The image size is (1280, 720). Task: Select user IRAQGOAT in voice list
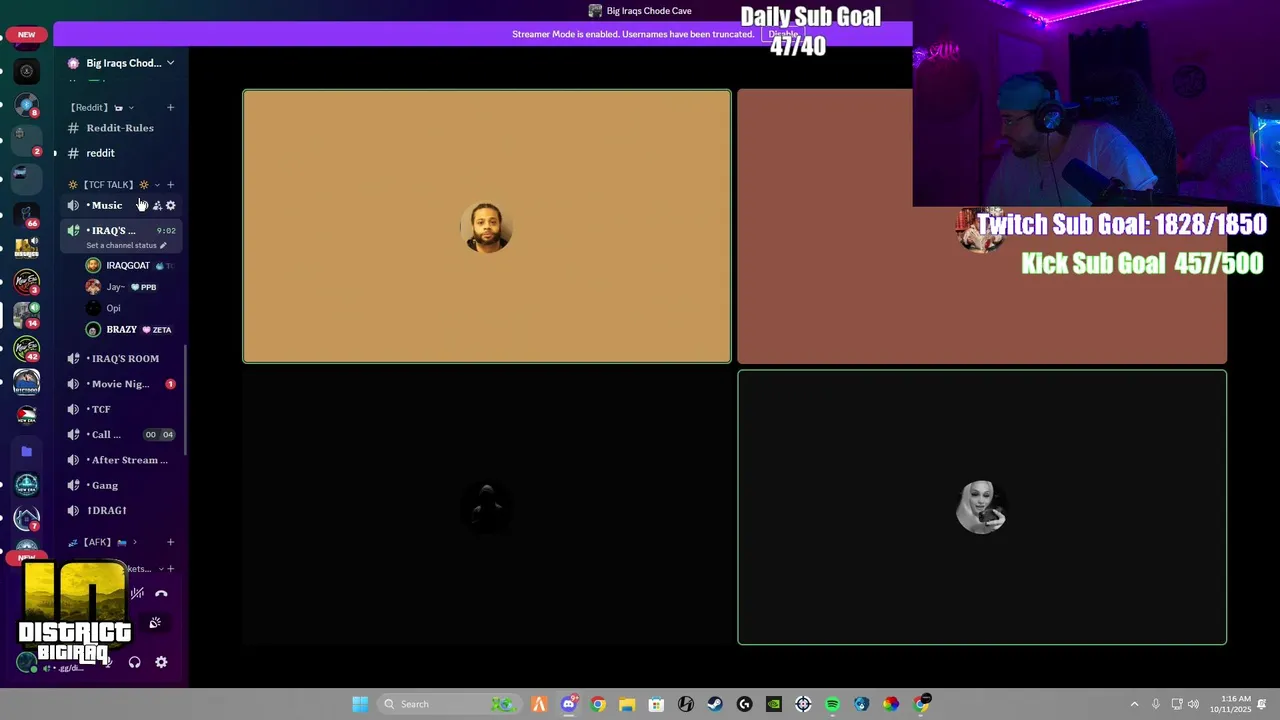click(130, 266)
